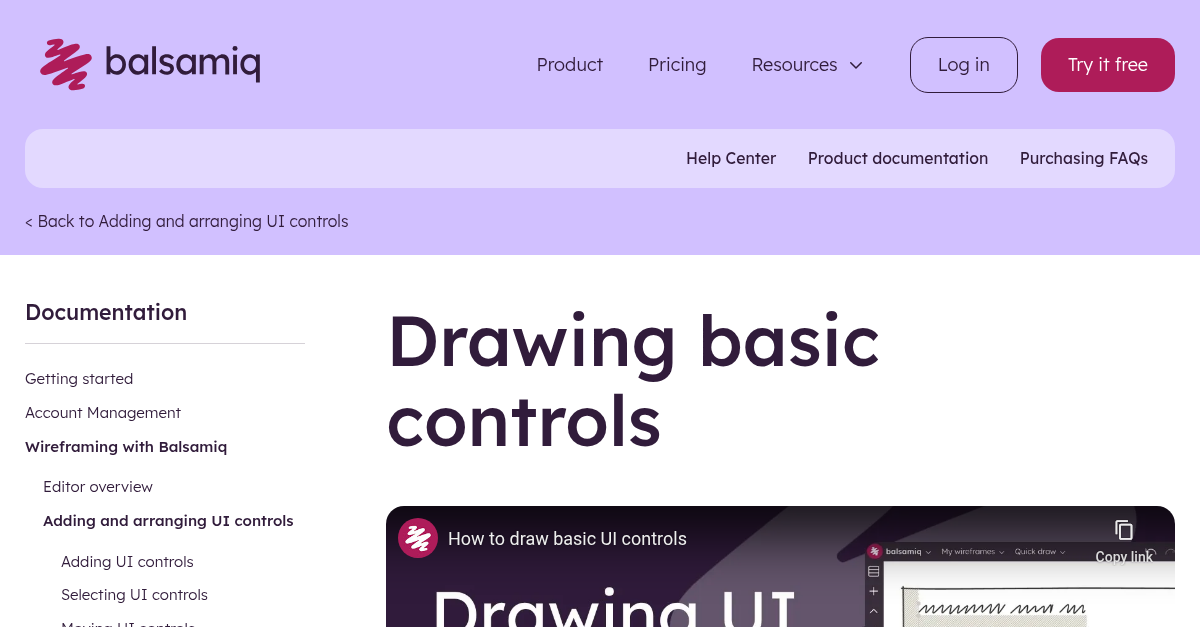The width and height of the screenshot is (1200, 627).
Task: Click the Balsamiq channel avatar on the video
Action: click(x=417, y=538)
